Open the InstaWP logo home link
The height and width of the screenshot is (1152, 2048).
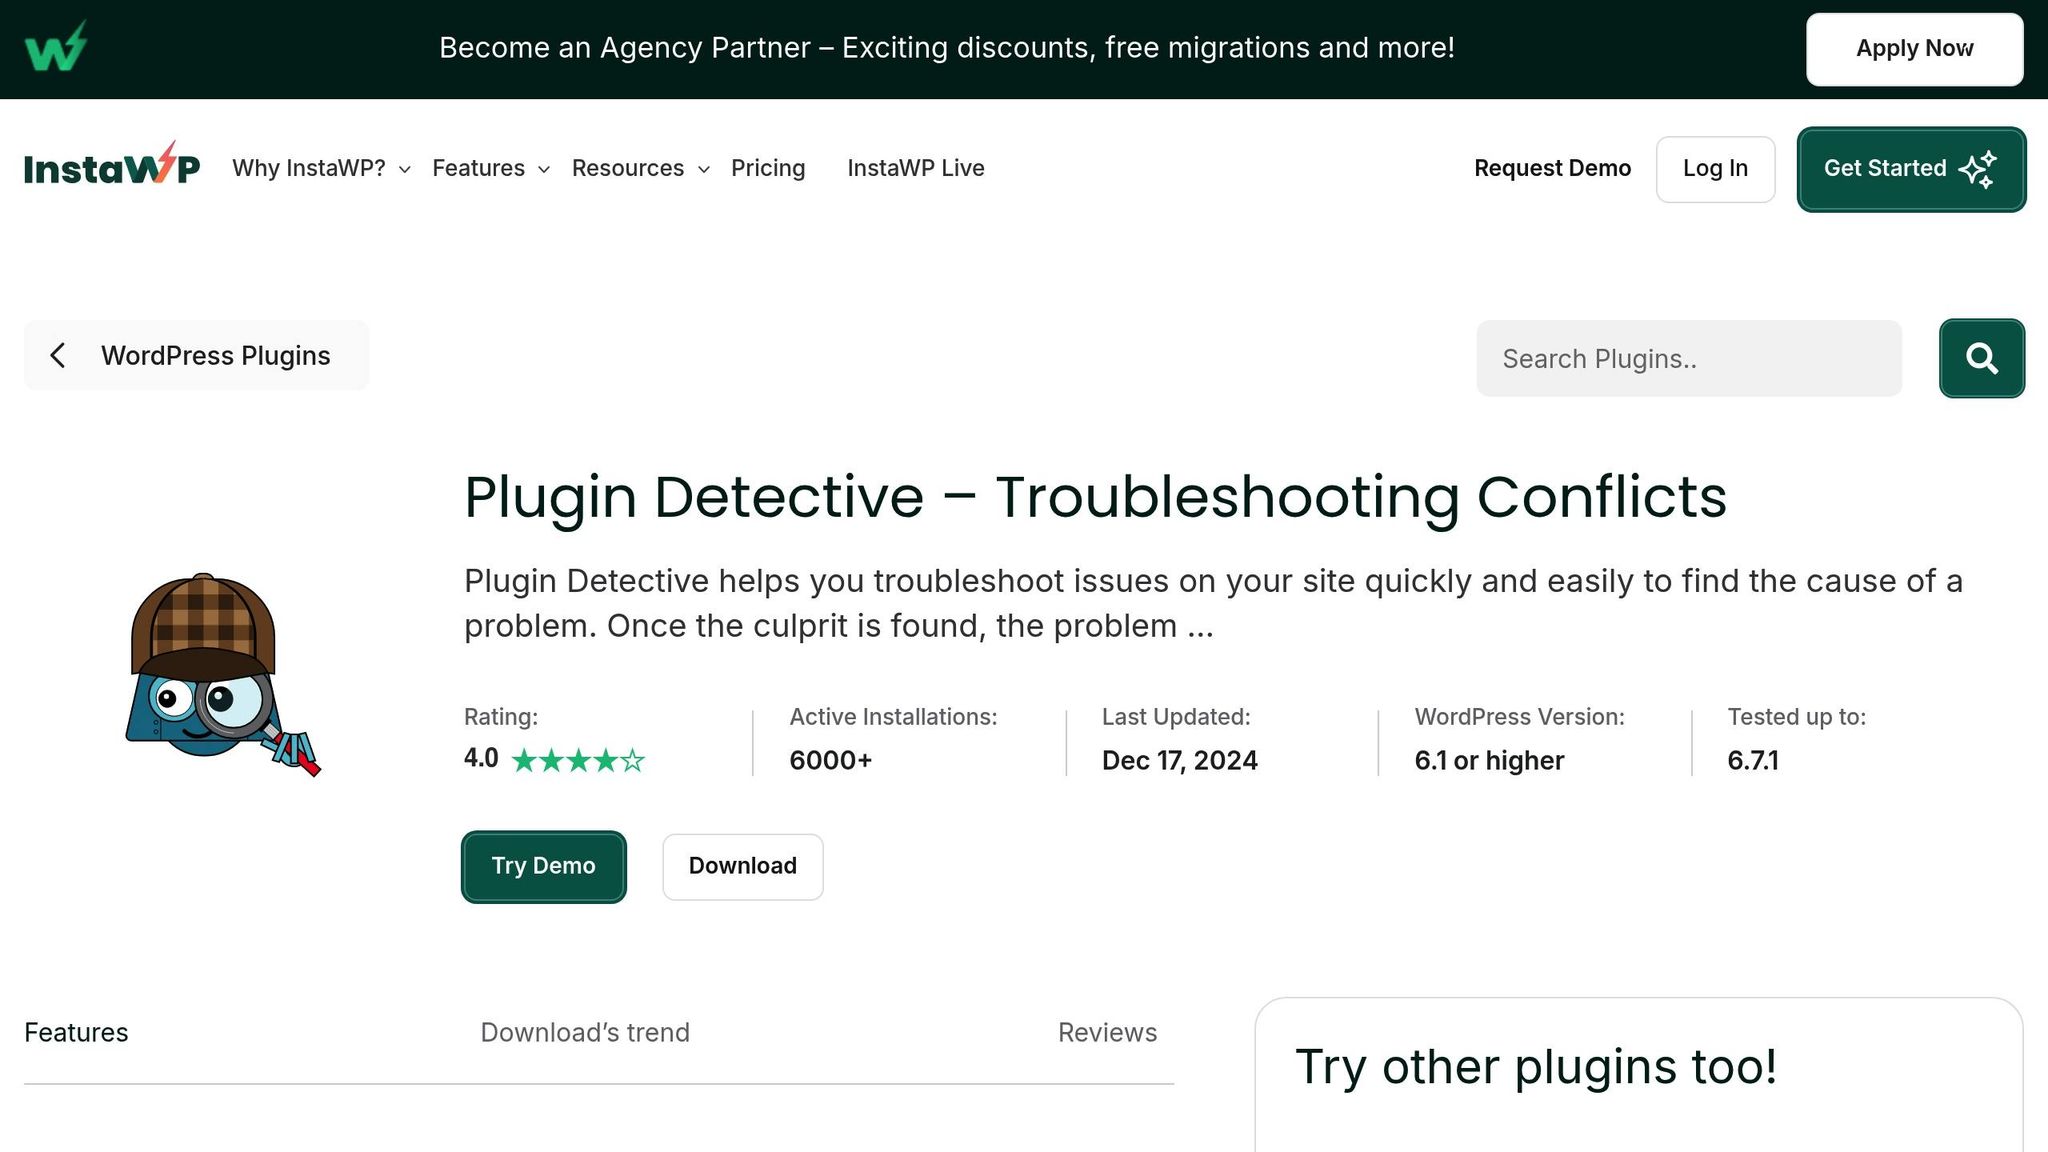[112, 165]
